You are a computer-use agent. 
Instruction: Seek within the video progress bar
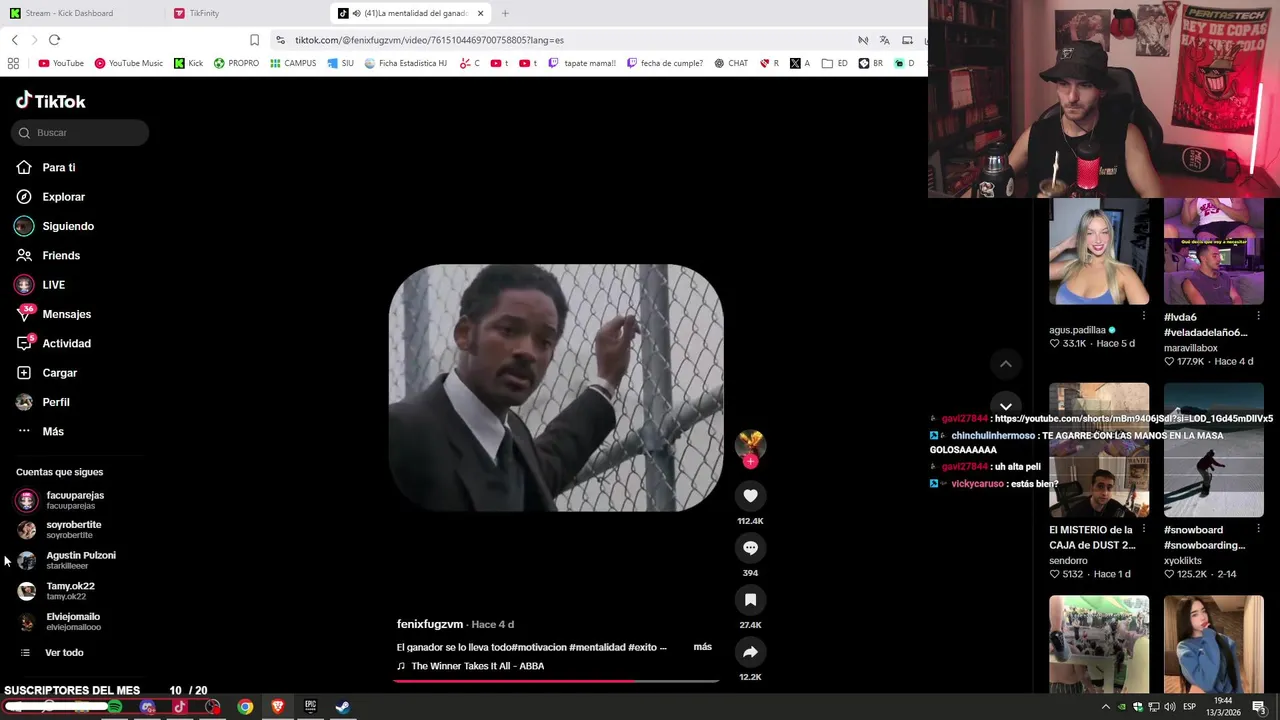pos(556,681)
